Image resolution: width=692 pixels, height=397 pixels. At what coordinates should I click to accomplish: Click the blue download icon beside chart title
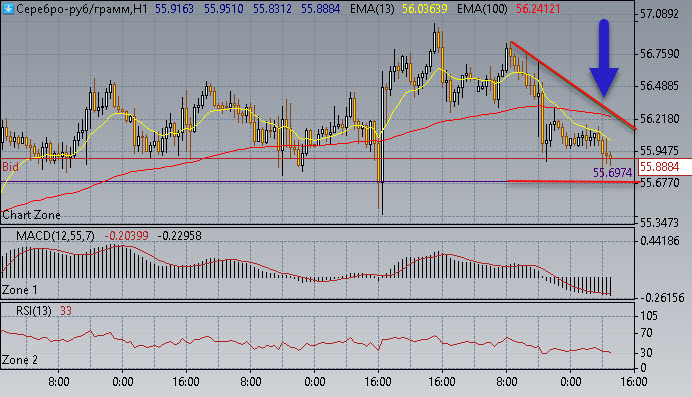(x=8, y=8)
